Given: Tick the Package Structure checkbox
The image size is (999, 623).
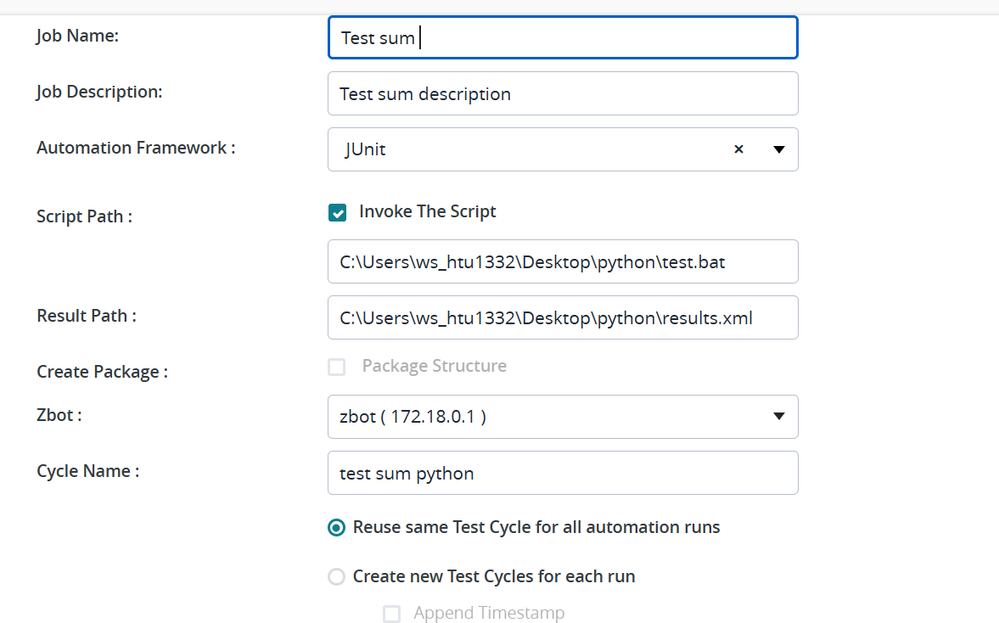Looking at the screenshot, I should pyautogui.click(x=337, y=367).
